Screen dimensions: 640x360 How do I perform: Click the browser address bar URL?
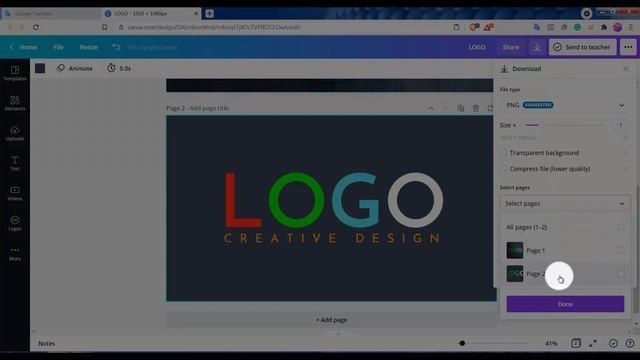213,27
